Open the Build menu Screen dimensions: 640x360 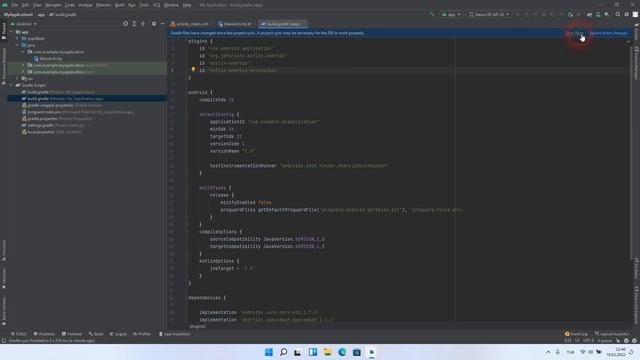click(120, 5)
